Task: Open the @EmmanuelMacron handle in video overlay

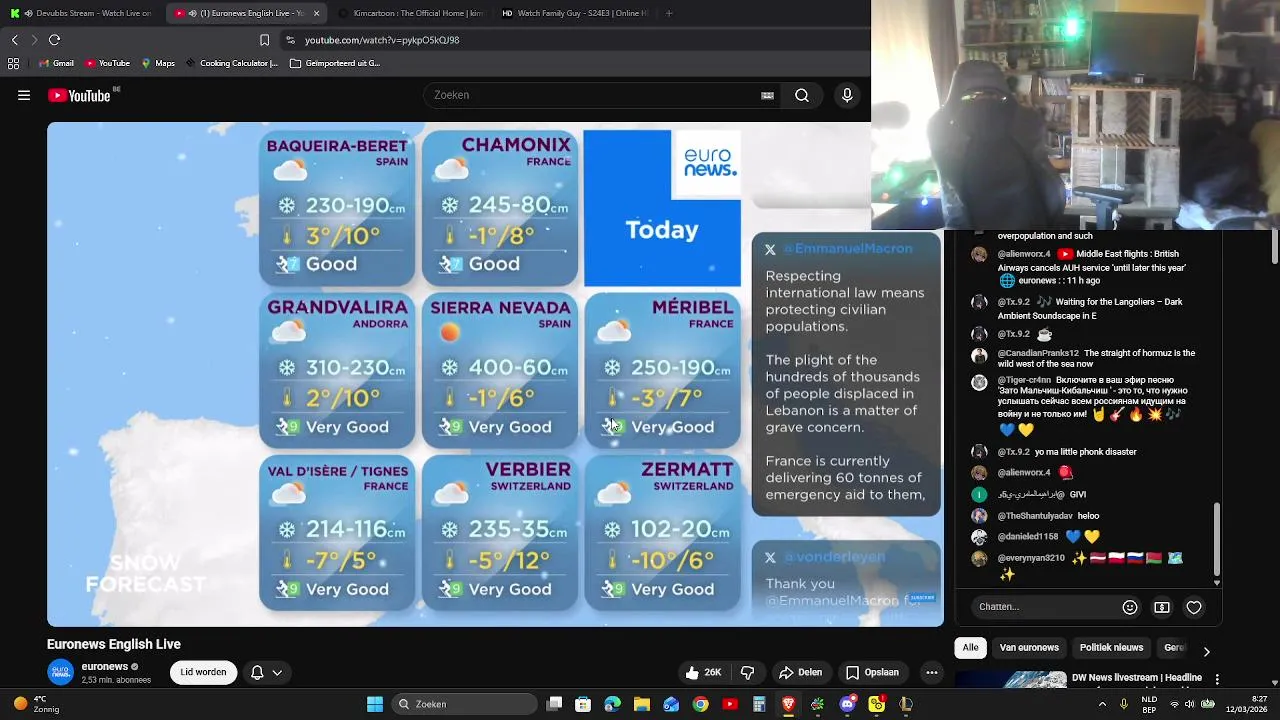Action: point(848,248)
